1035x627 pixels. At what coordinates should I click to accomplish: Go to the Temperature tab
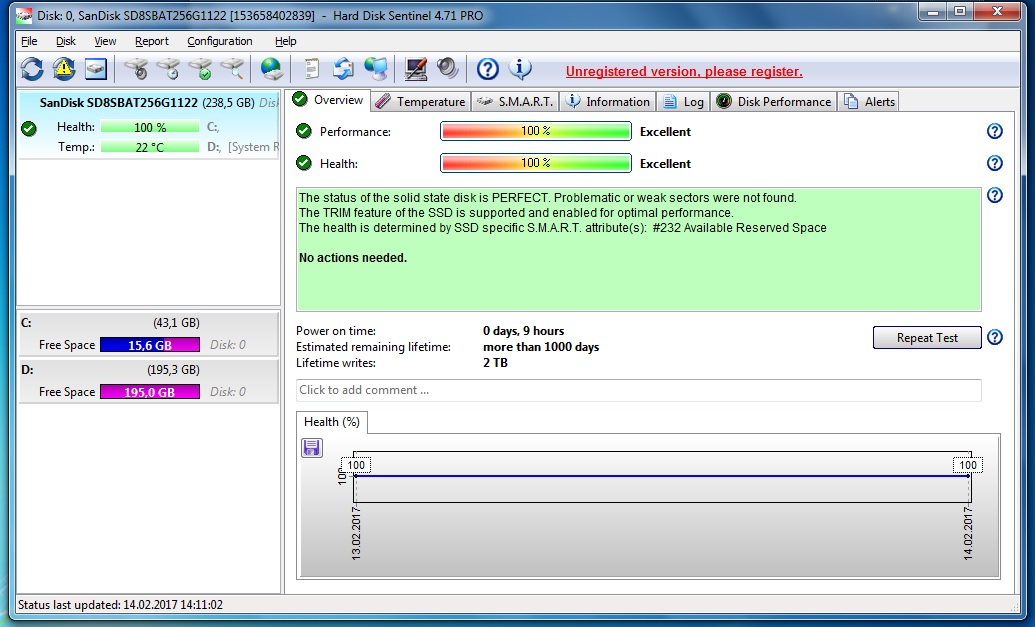tap(421, 101)
